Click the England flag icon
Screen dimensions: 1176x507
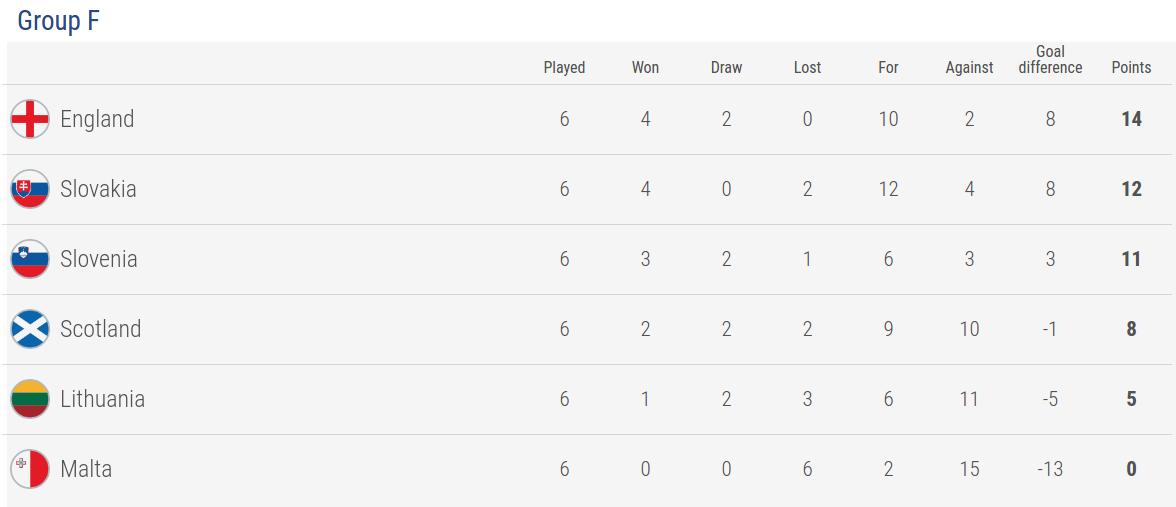30,119
